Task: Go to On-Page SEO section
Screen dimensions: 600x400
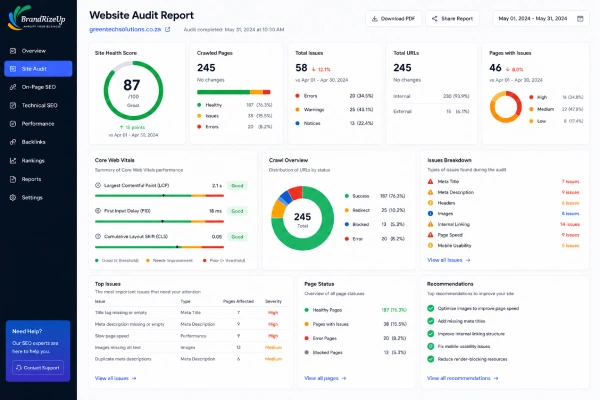Action: tap(38, 87)
